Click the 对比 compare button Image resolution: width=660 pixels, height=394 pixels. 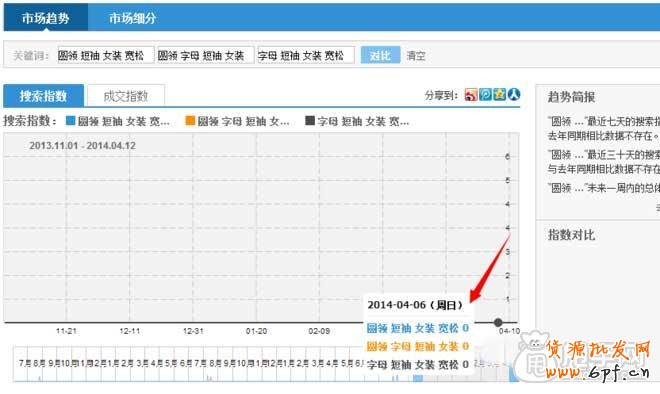380,55
